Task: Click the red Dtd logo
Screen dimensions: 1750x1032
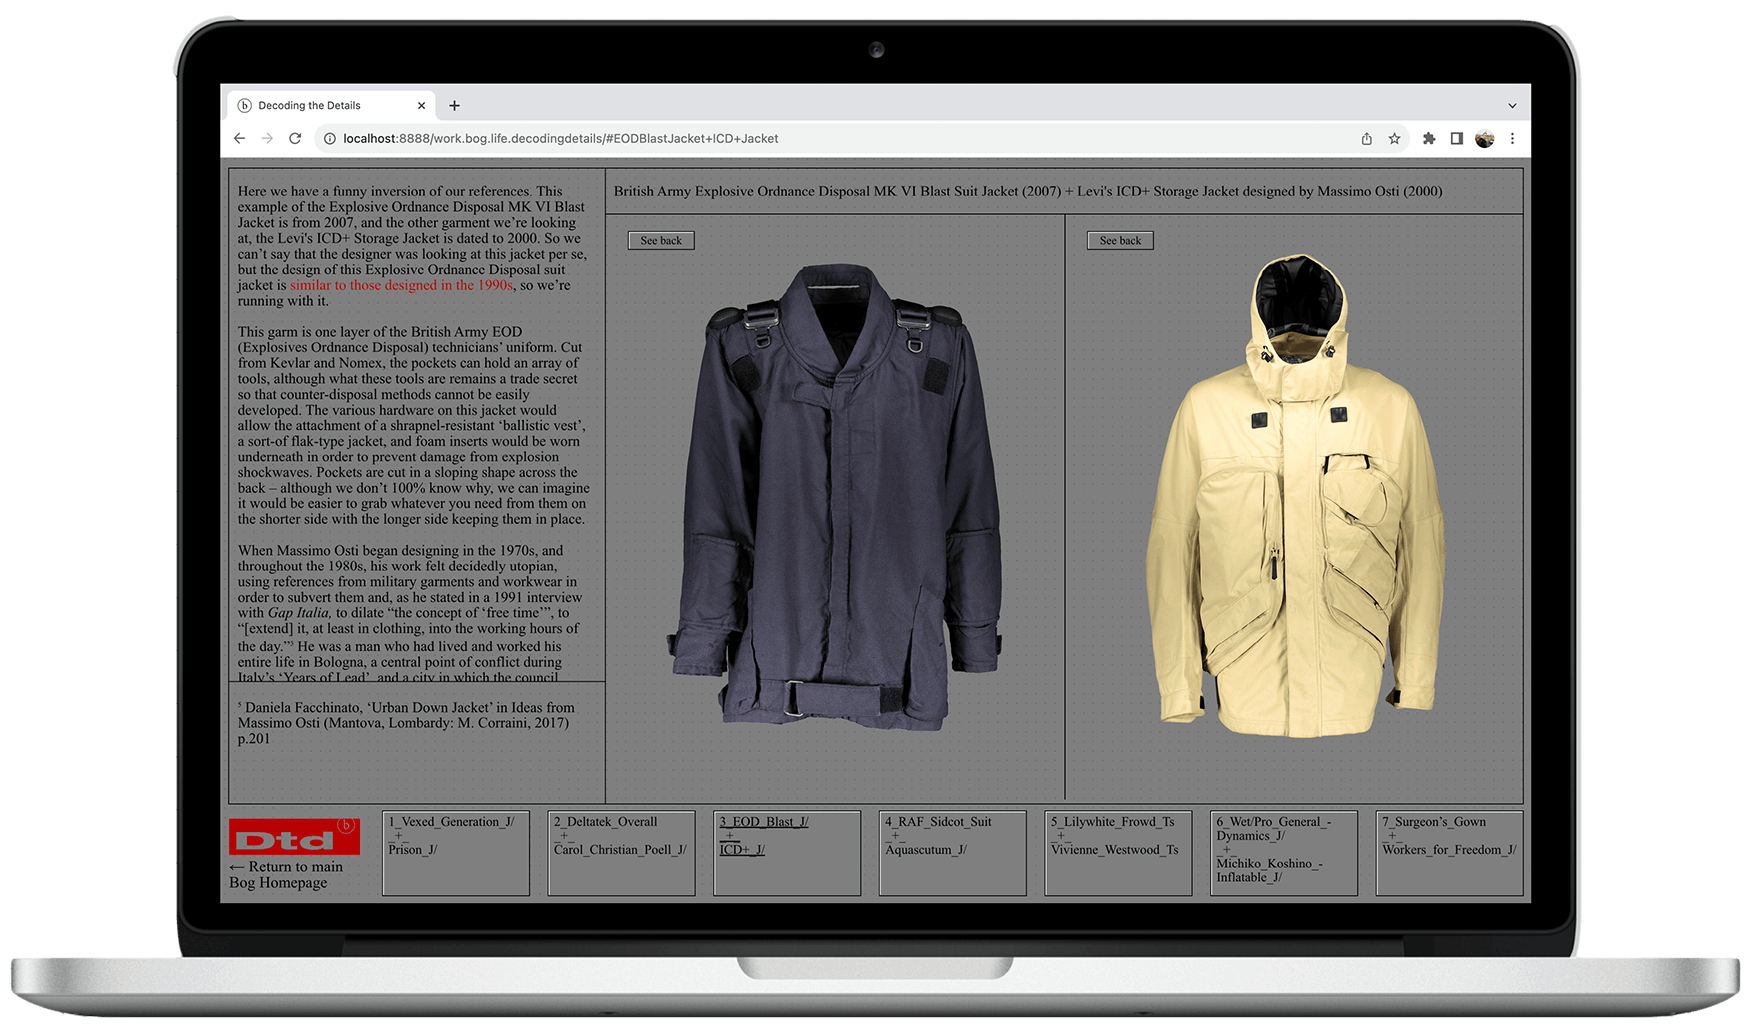Action: point(294,837)
